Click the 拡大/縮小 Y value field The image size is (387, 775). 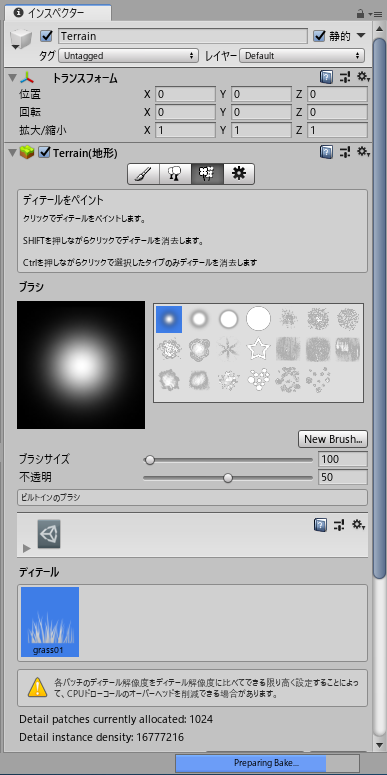pos(261,130)
